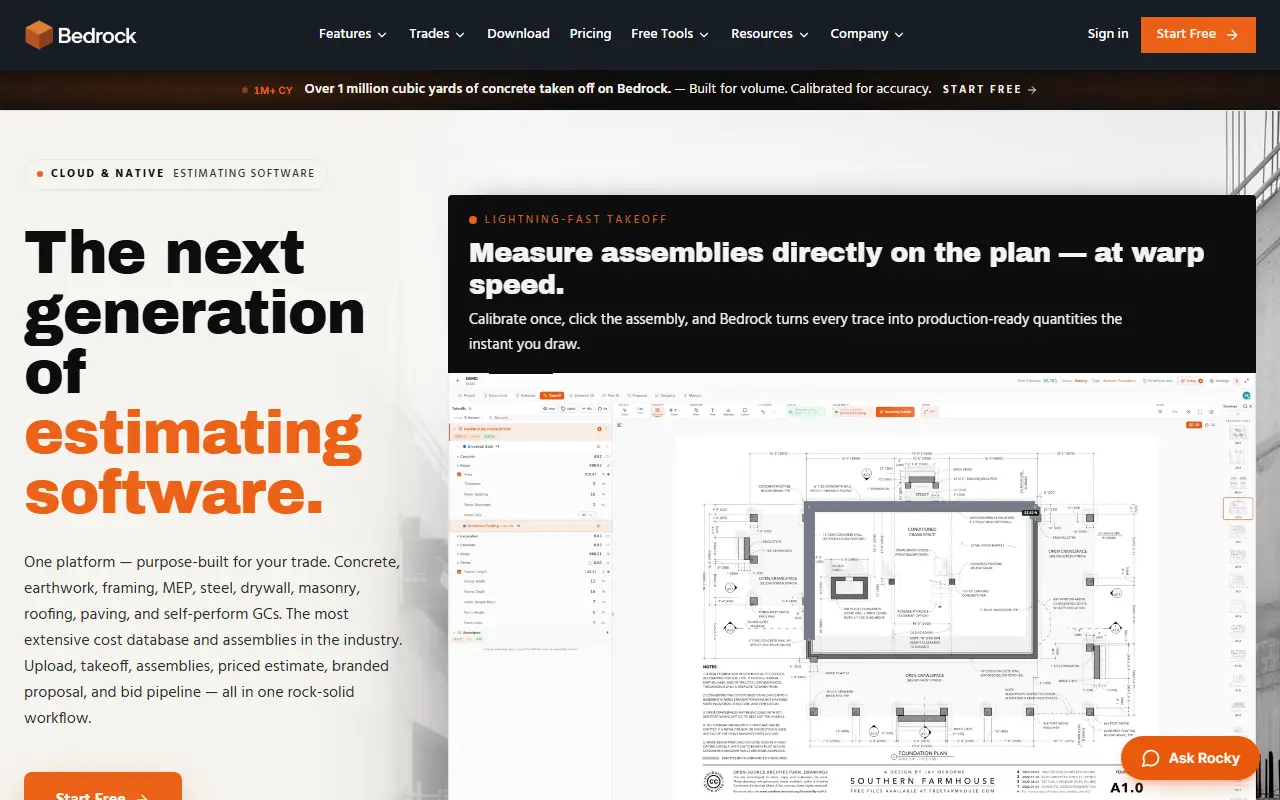Go to the Pricing page
Image resolution: width=1280 pixels, height=800 pixels.
[590, 34]
